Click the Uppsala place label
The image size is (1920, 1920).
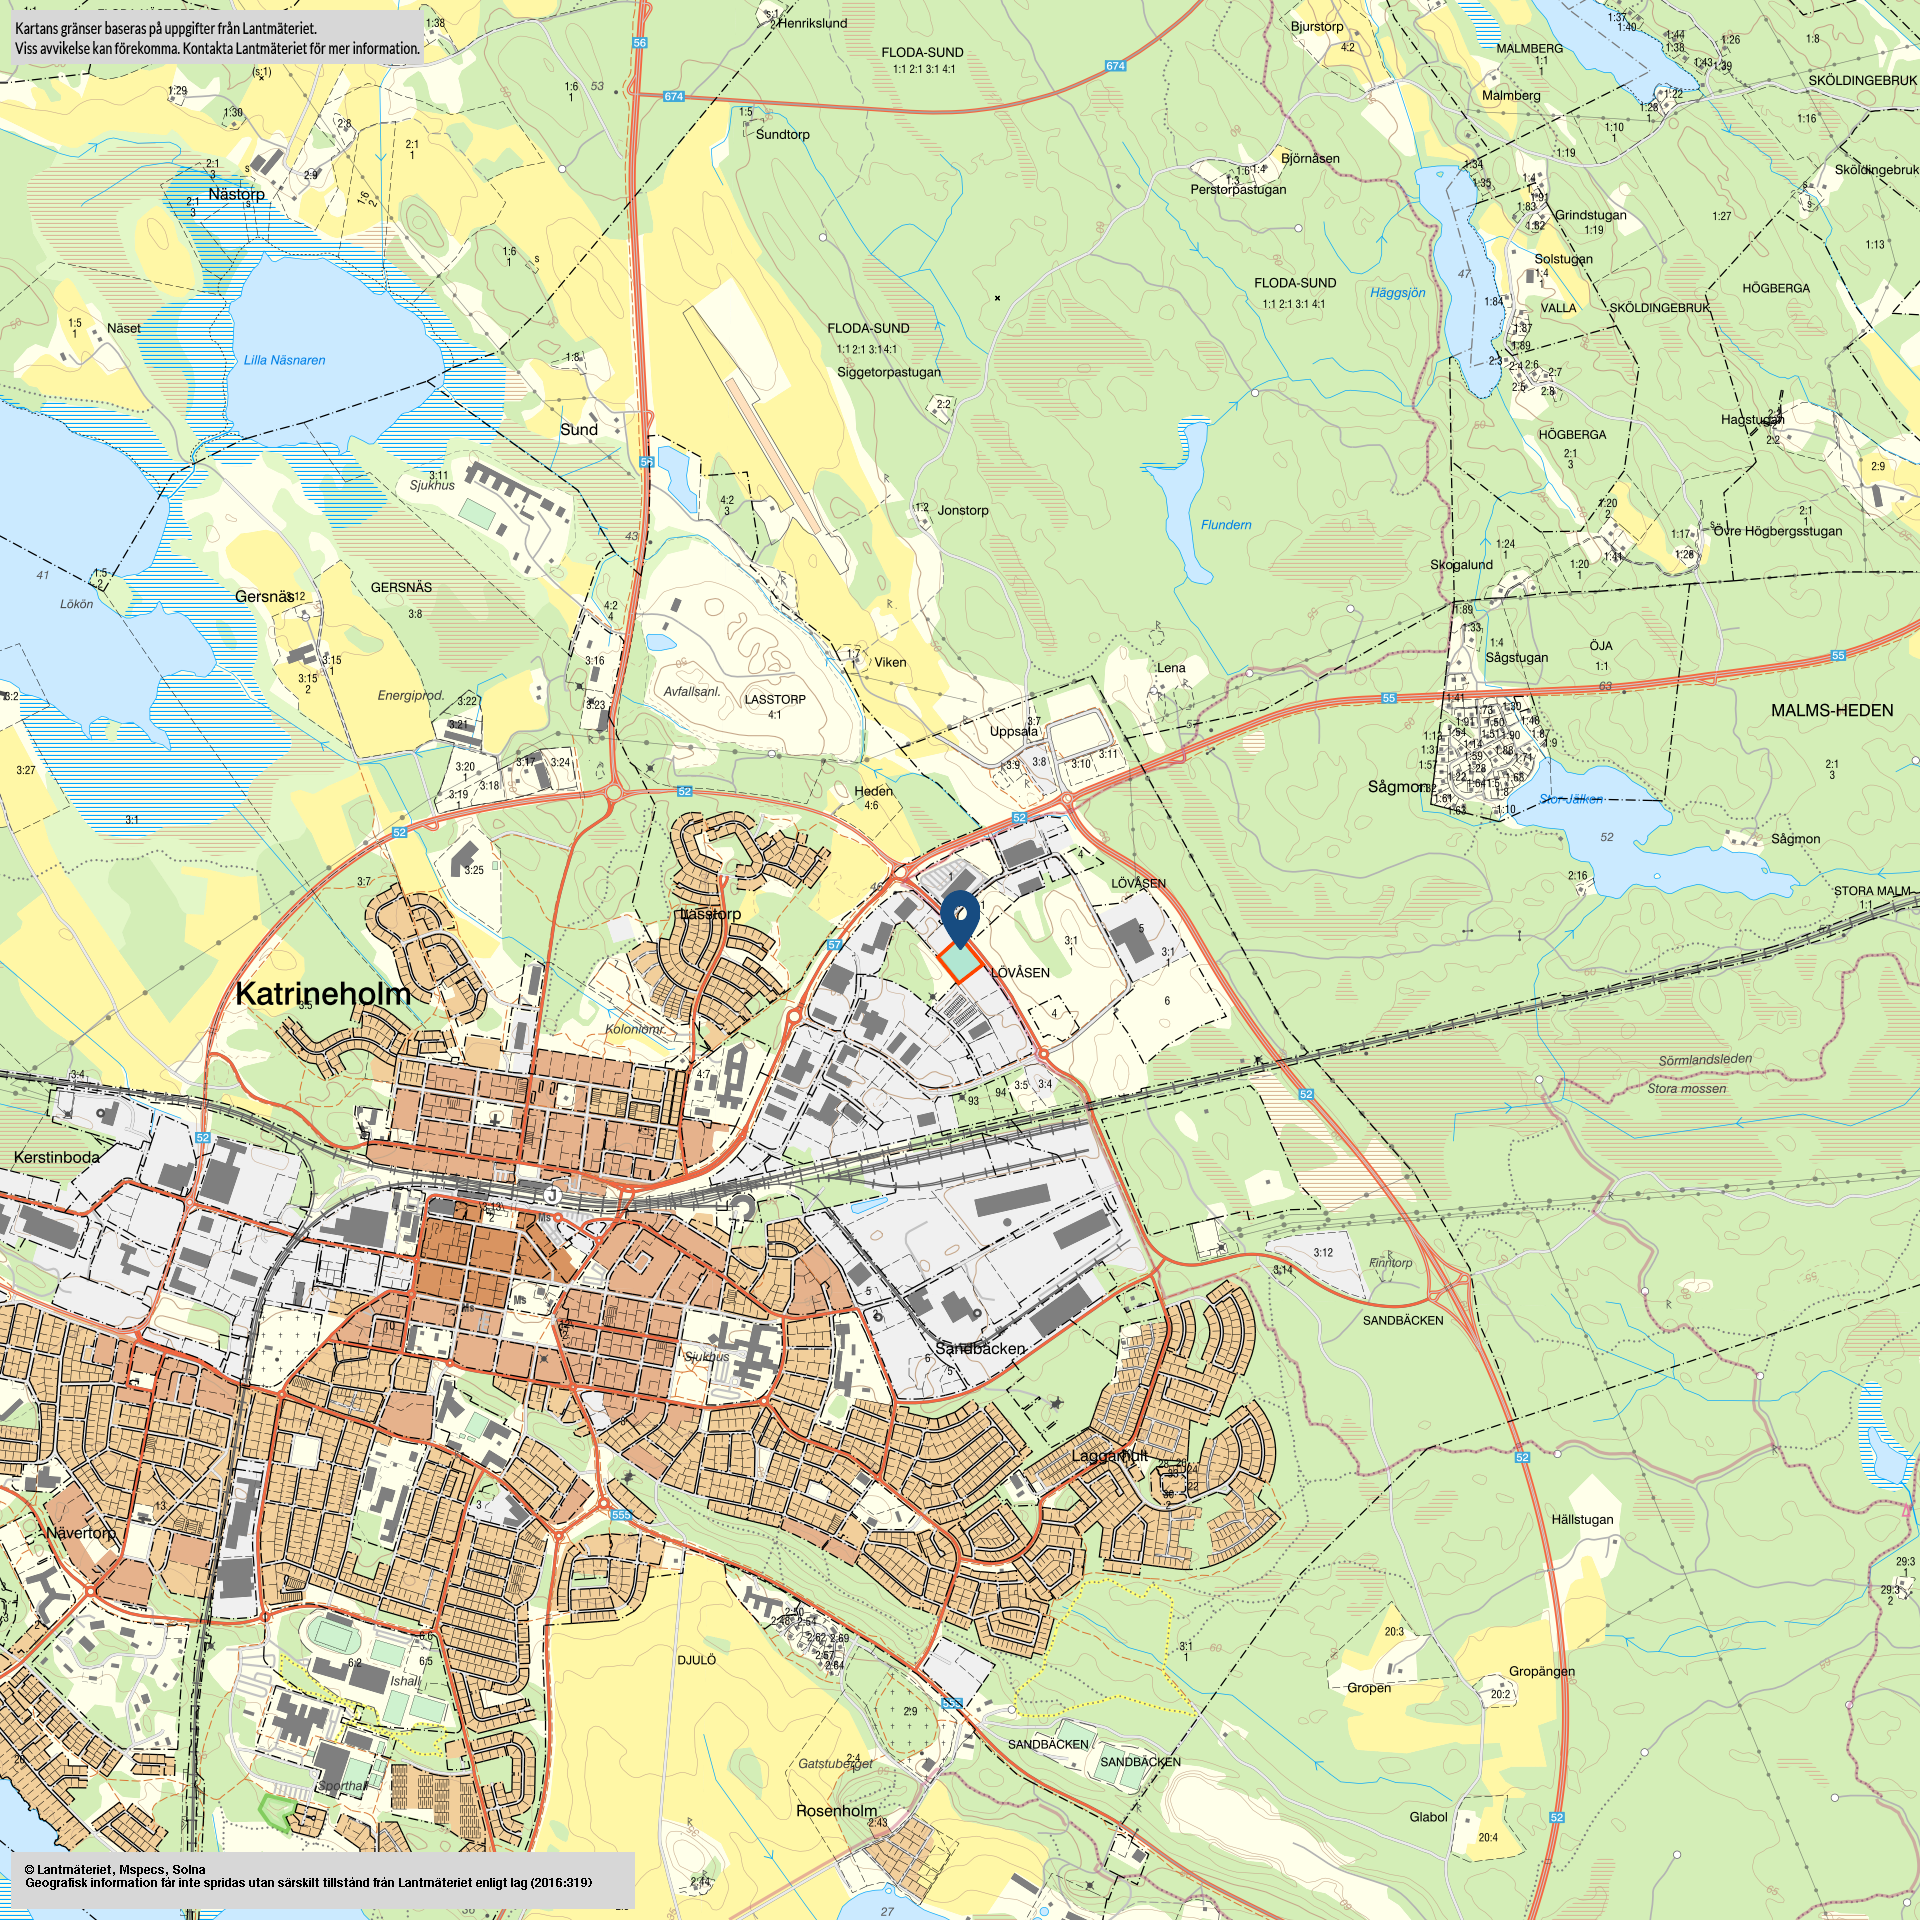tap(1014, 731)
